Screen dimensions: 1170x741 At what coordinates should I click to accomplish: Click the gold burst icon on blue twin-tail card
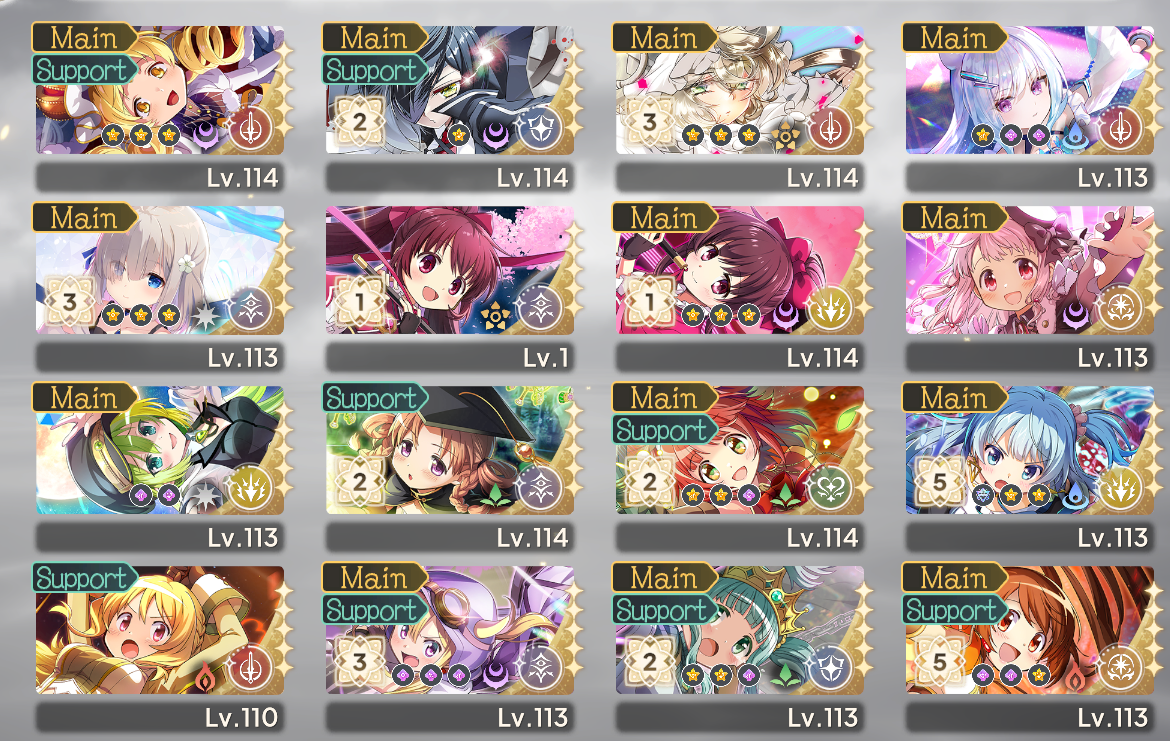coord(1120,489)
